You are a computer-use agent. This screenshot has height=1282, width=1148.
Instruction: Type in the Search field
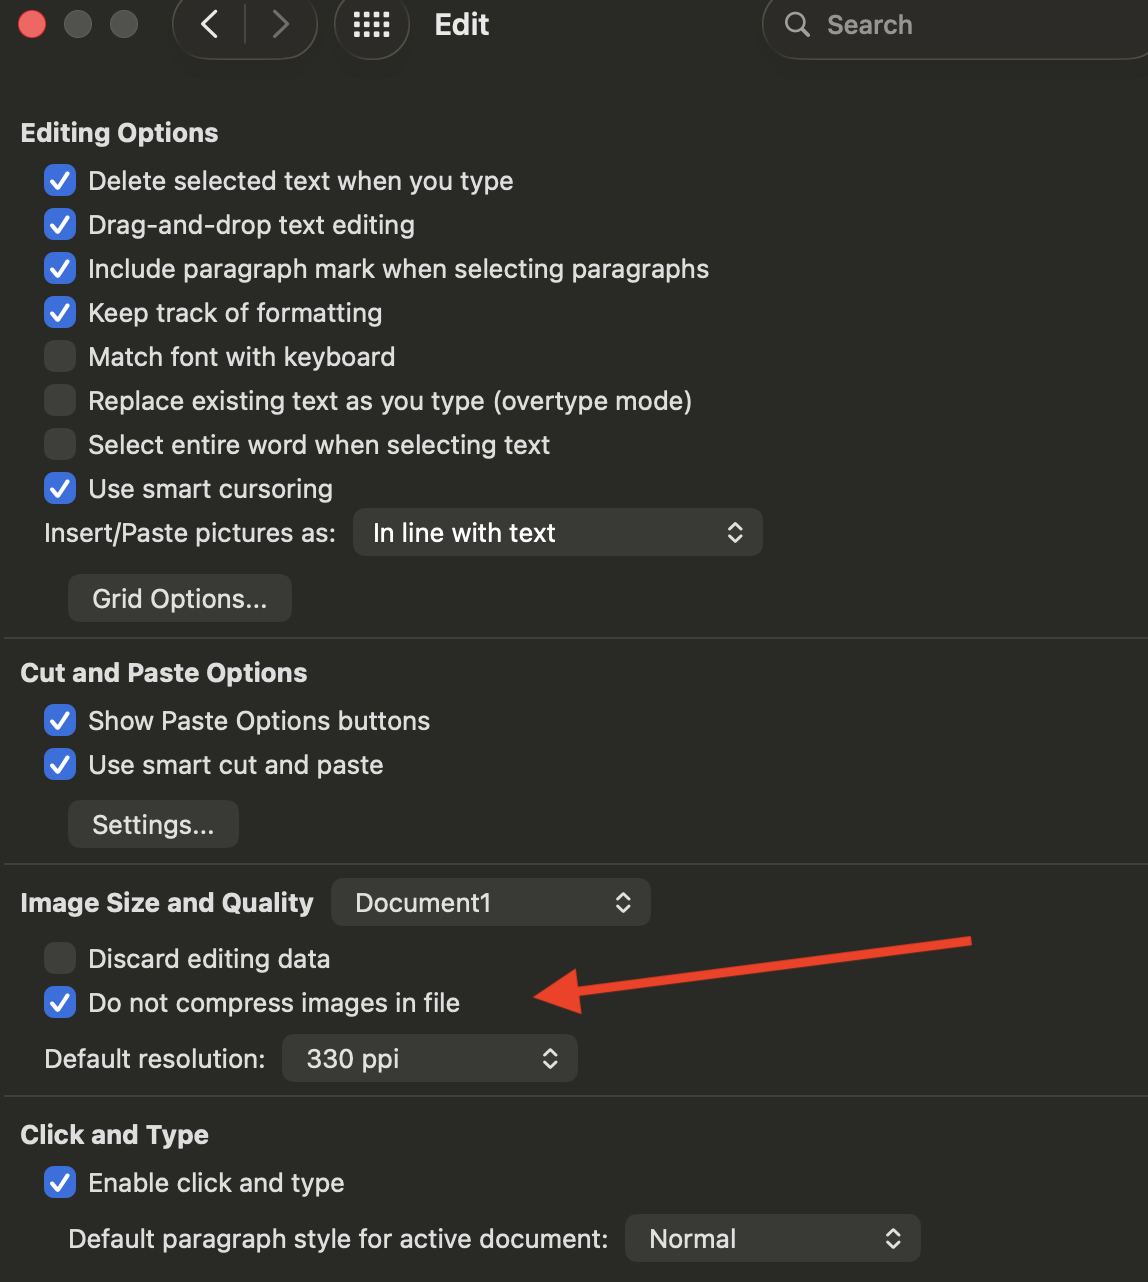tap(960, 25)
